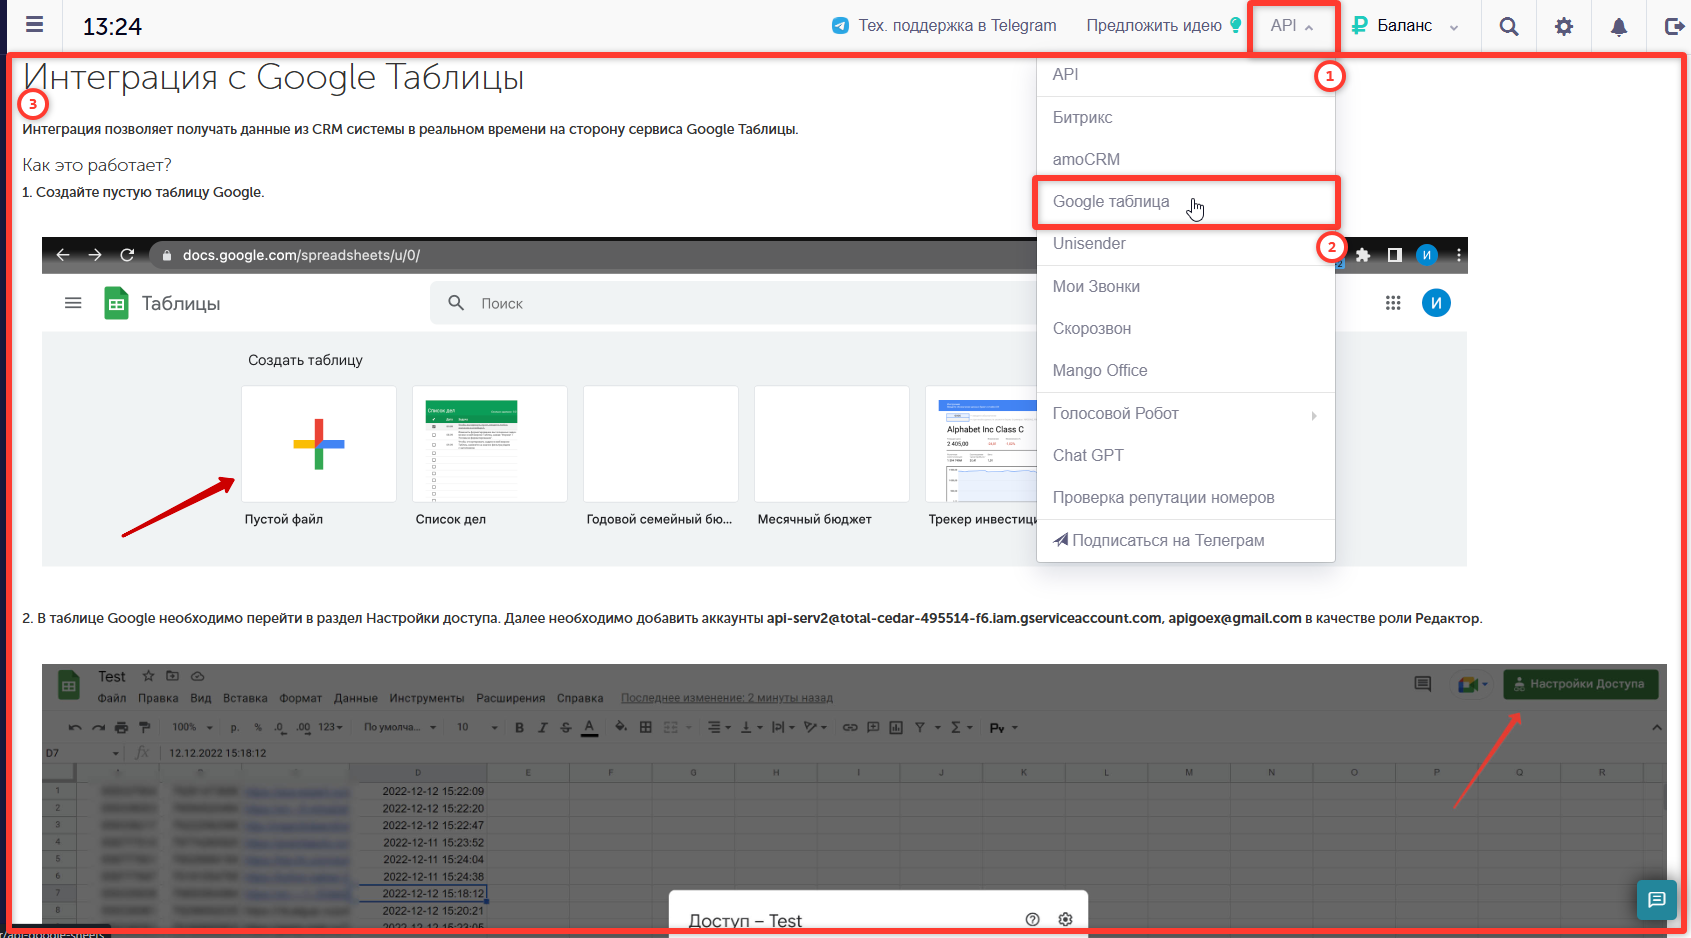Click Месячный бюджет template thumbnail
This screenshot has width=1691, height=938.
tap(832, 444)
